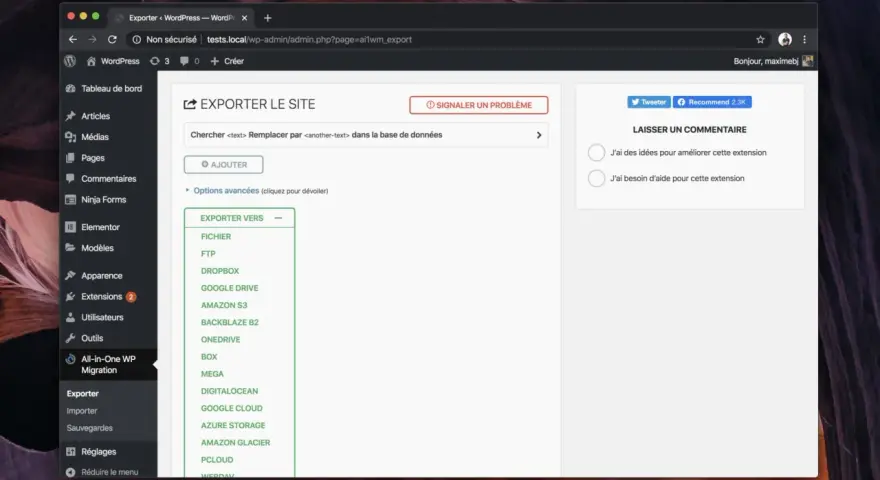The image size is (880, 480).
Task: Expand Options avancées
Action: 226,190
